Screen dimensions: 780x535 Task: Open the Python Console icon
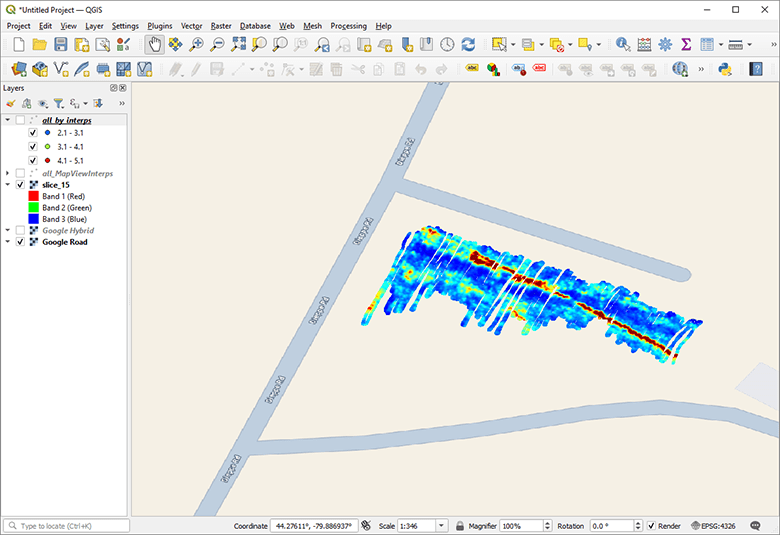coord(727,69)
